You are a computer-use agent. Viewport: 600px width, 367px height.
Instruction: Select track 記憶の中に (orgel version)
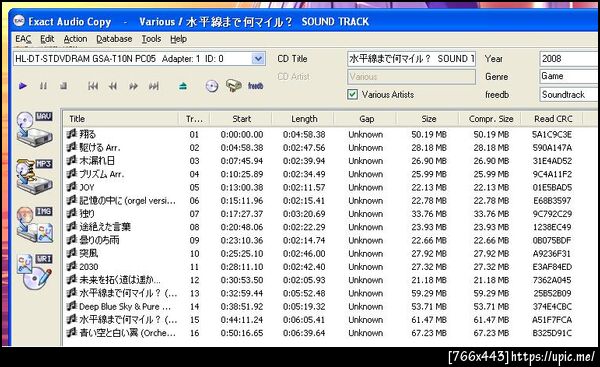(x=127, y=201)
